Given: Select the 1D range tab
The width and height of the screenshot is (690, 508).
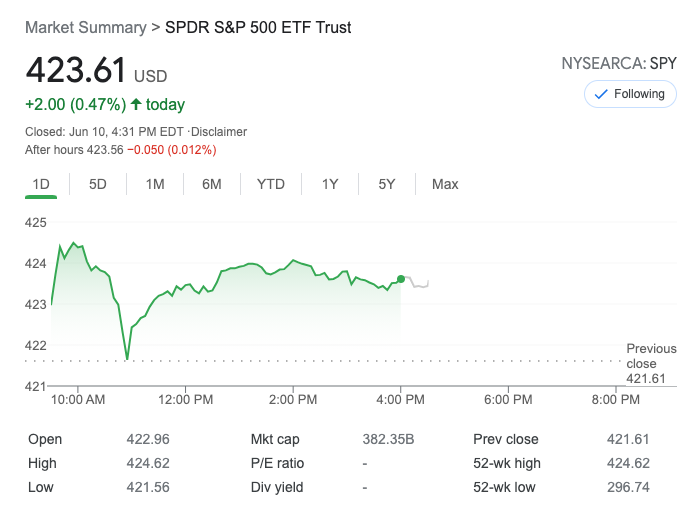Looking at the screenshot, I should click(x=41, y=184).
